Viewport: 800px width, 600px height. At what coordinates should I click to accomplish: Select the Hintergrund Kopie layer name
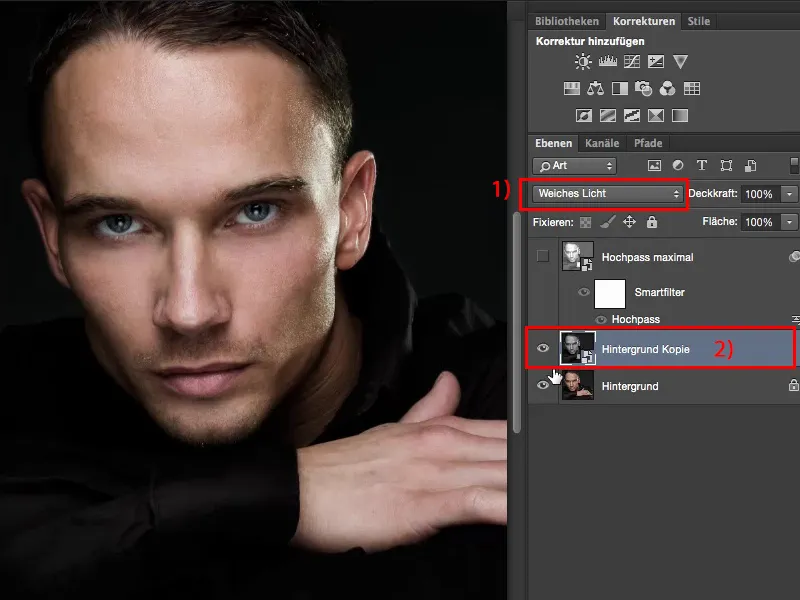645,349
